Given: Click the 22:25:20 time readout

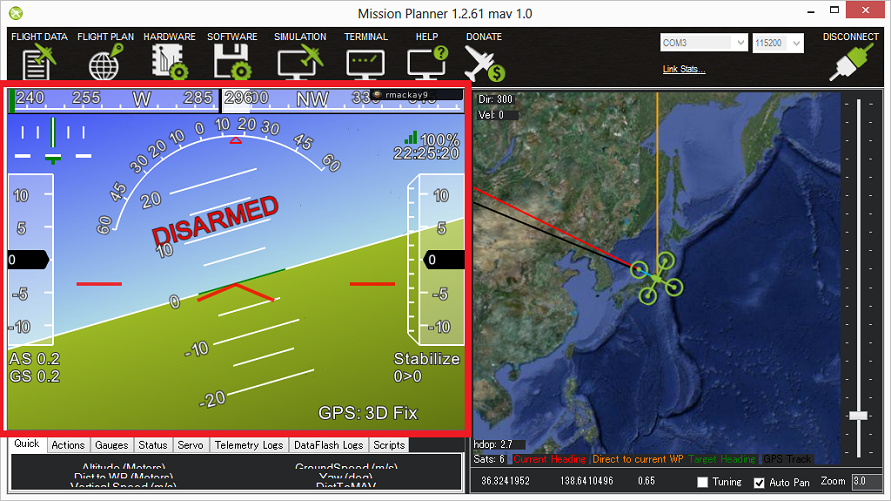Looking at the screenshot, I should point(426,153).
